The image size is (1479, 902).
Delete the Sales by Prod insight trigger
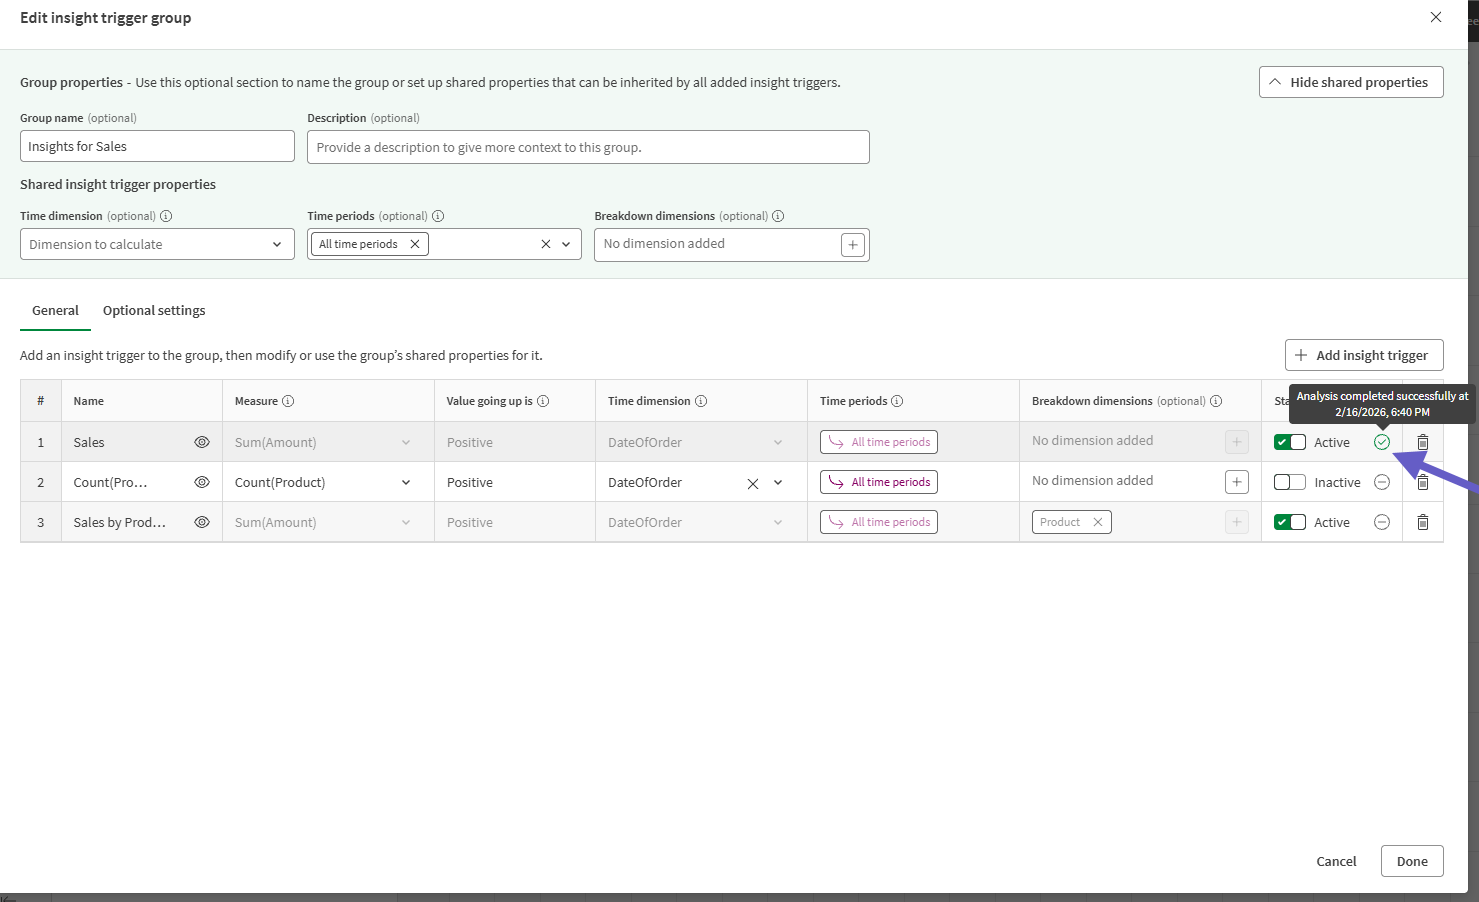[1422, 521]
